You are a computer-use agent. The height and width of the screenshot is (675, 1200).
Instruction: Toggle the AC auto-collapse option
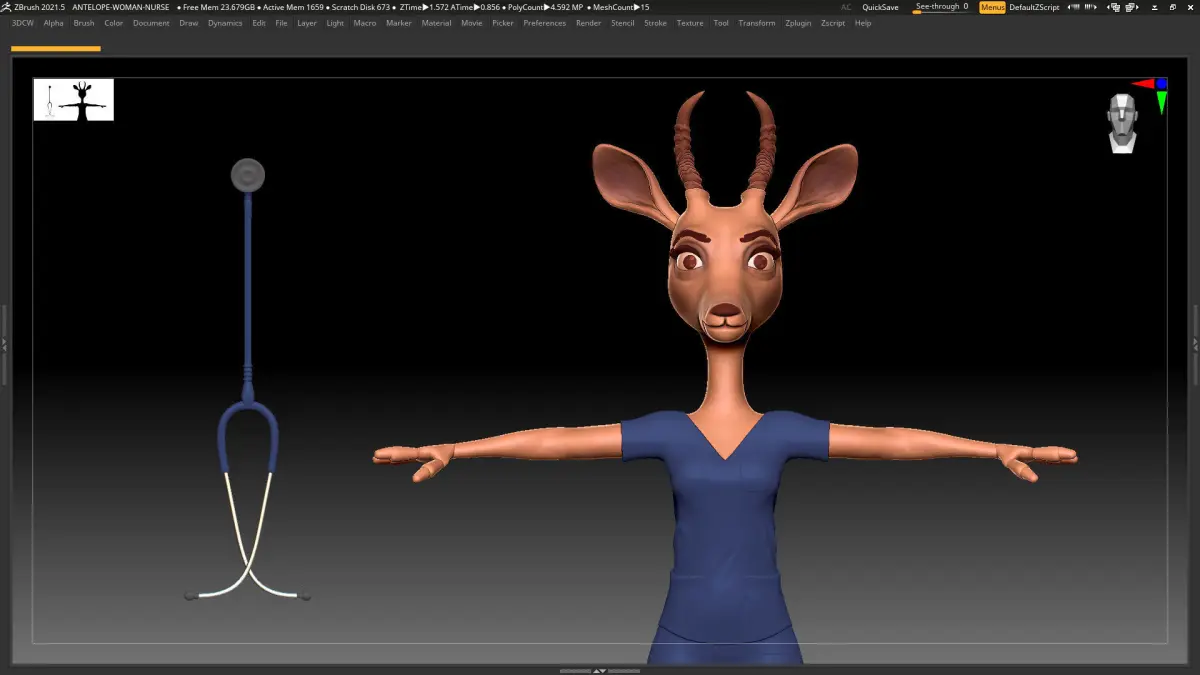(846, 7)
